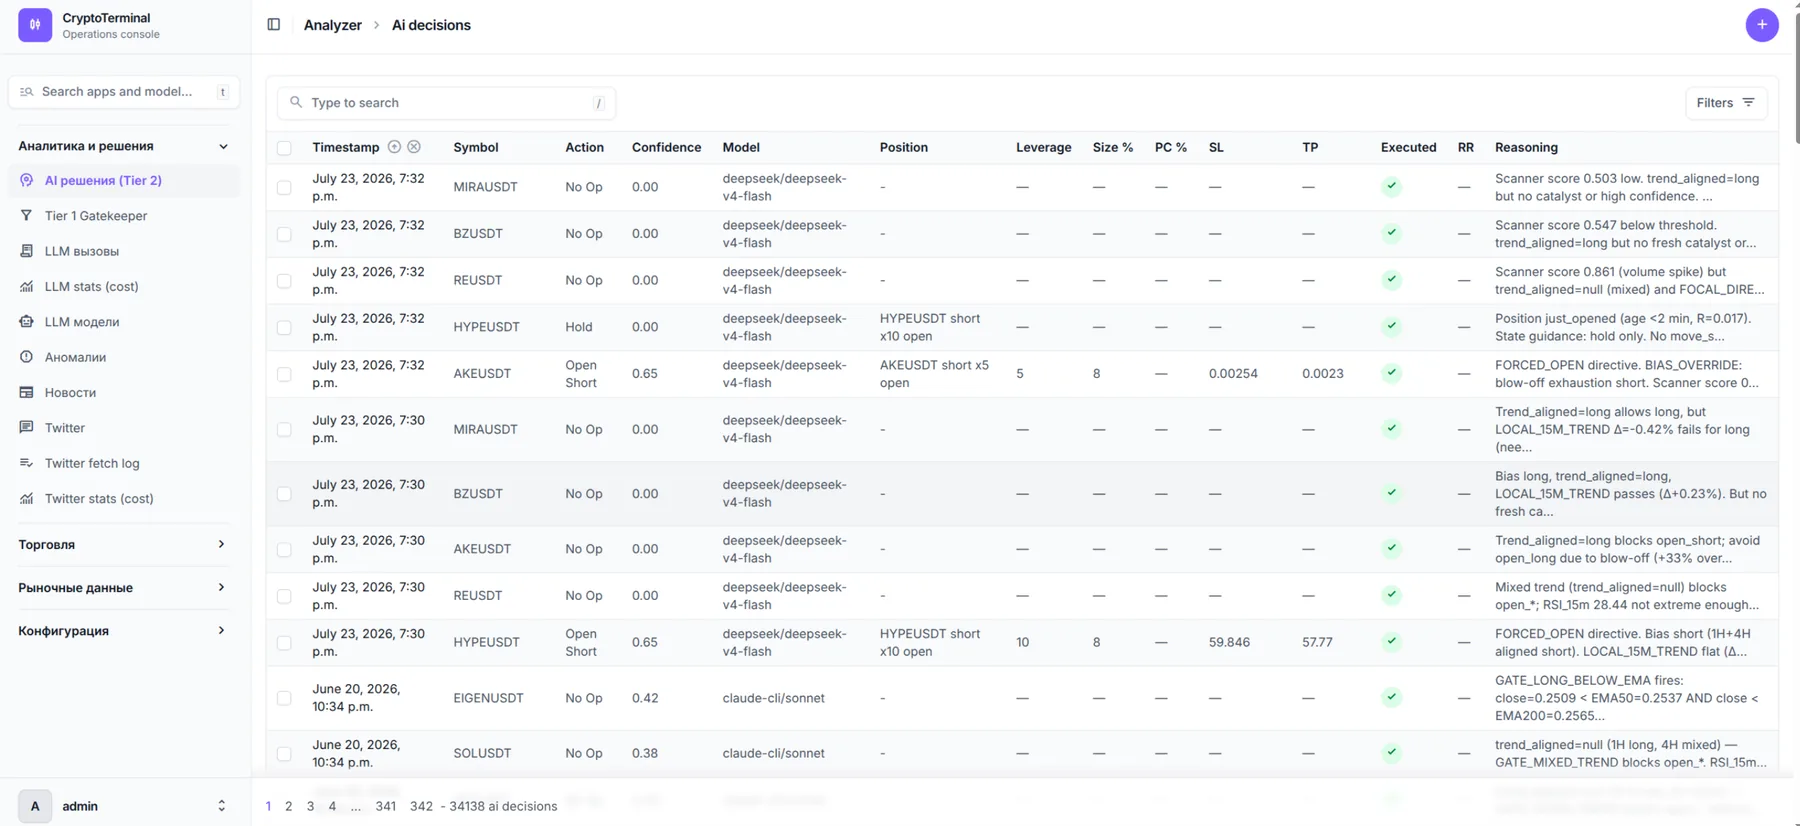Open Twitter fetch log icon

27,463
